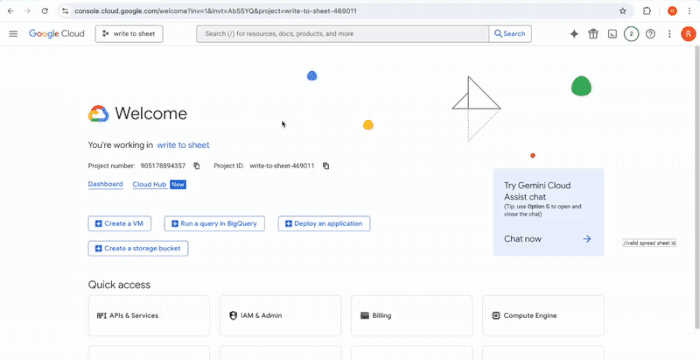Reload the current page
The width and height of the screenshot is (700, 360).
tap(45, 11)
